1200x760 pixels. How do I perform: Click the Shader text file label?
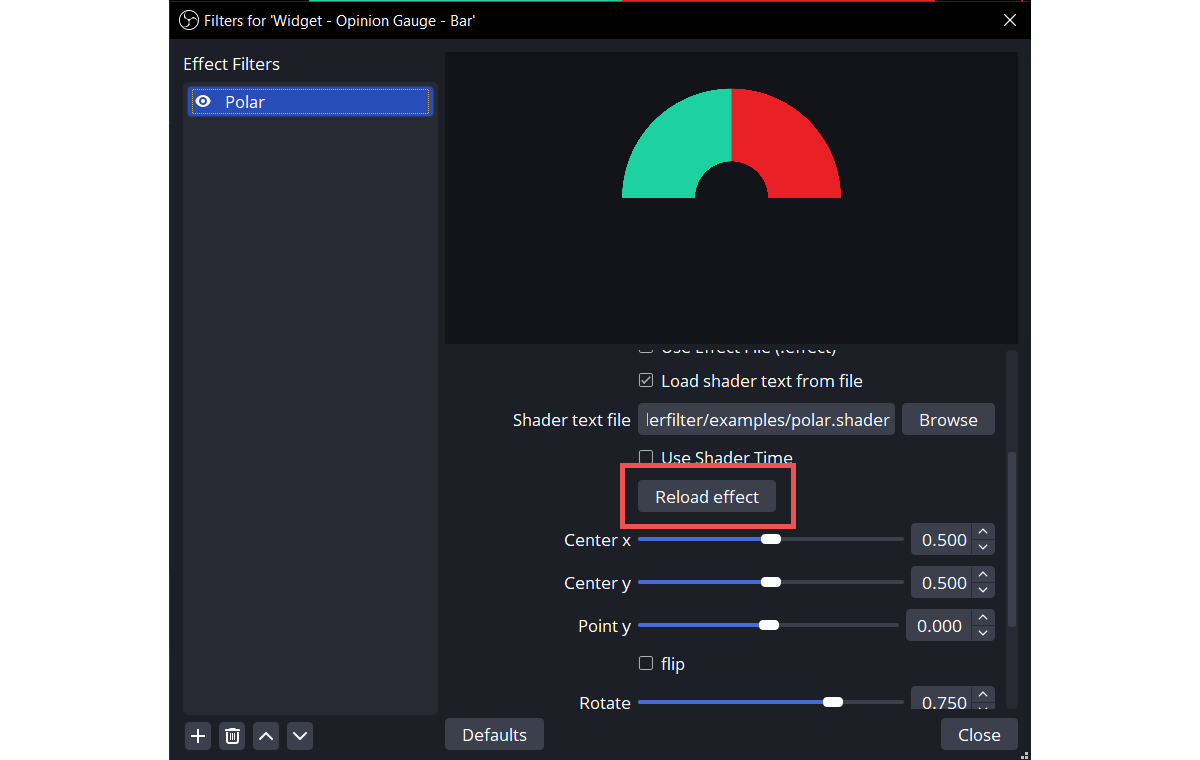point(571,420)
